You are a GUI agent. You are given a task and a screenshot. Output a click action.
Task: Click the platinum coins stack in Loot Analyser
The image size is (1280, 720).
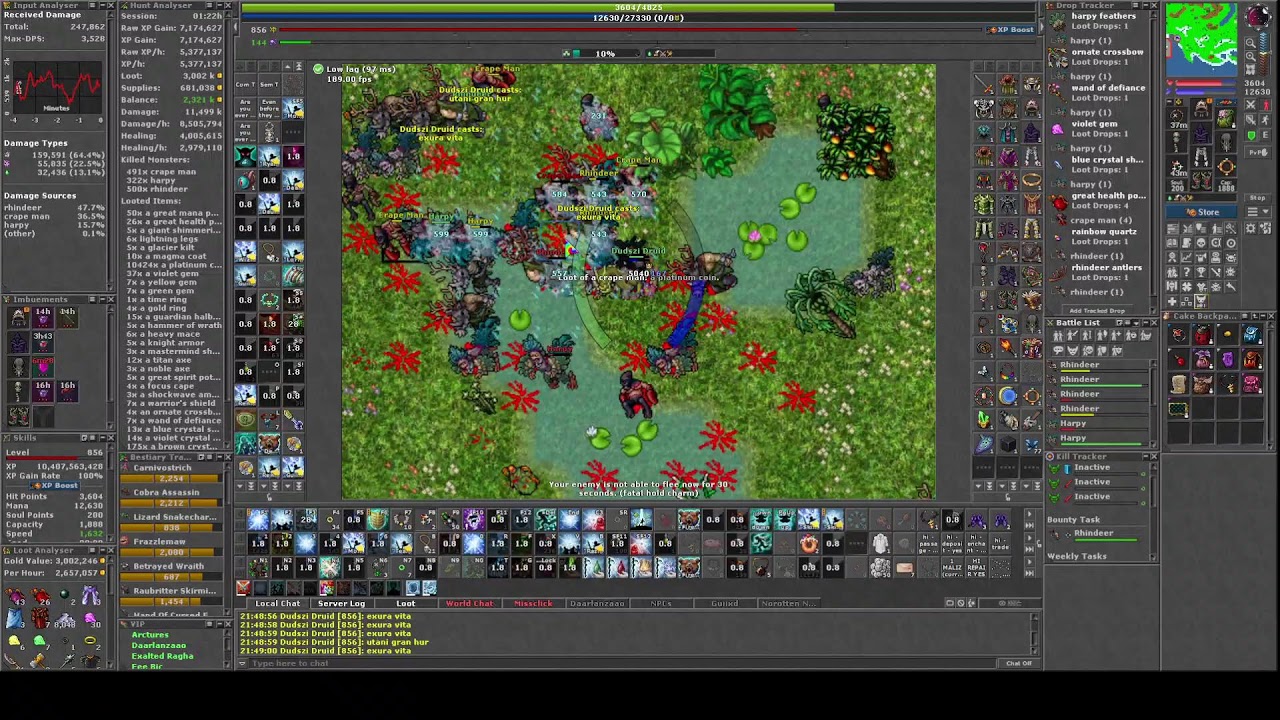pyautogui.click(x=65, y=619)
